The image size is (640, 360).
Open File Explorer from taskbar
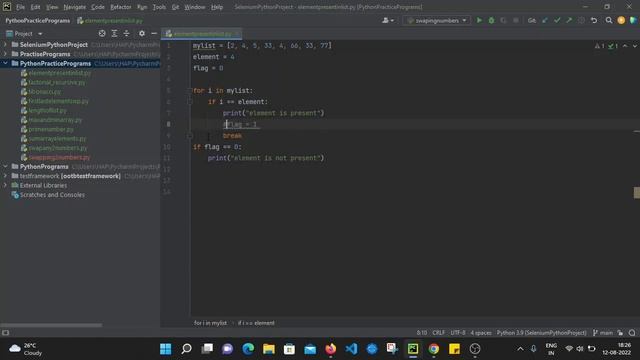[269, 349]
